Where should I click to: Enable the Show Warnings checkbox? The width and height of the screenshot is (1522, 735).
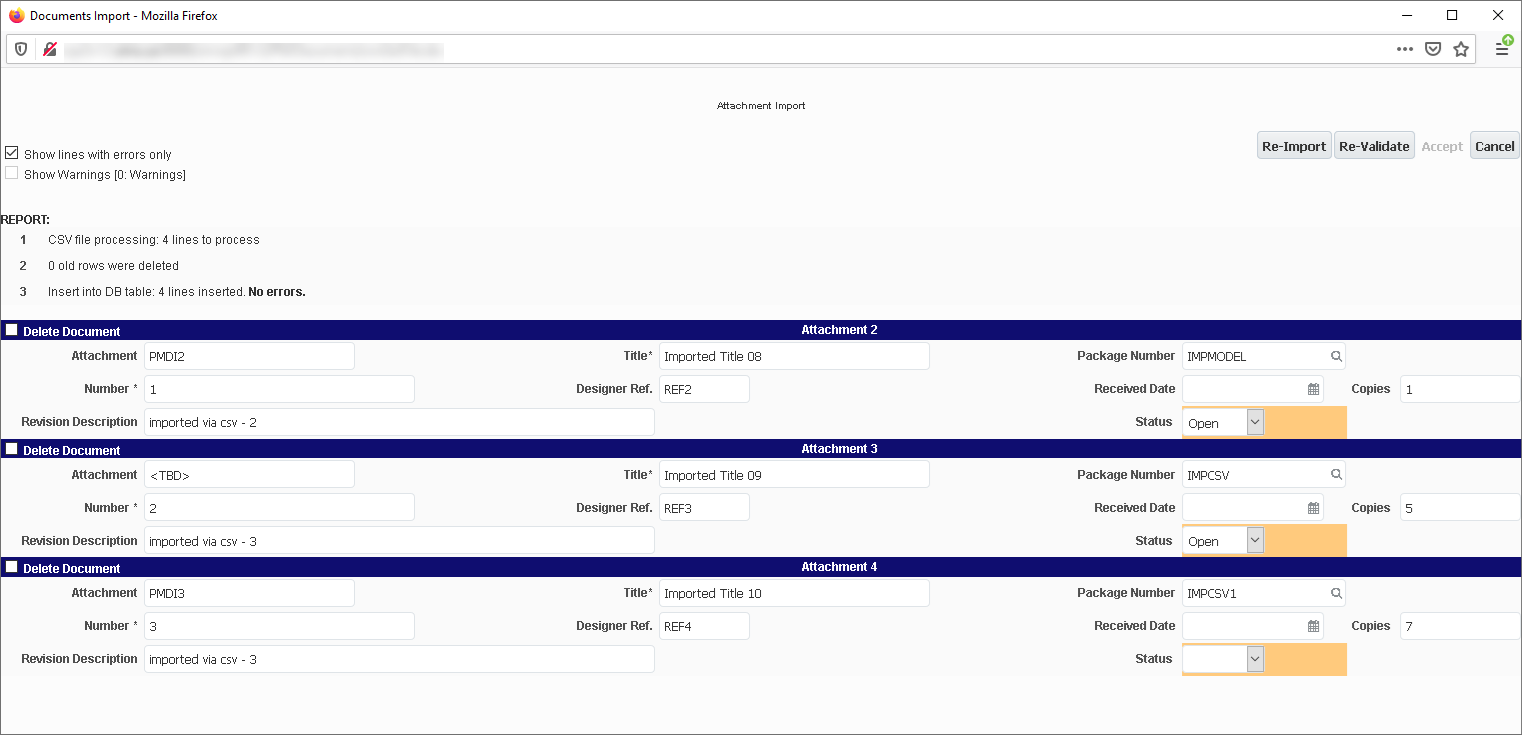click(11, 172)
